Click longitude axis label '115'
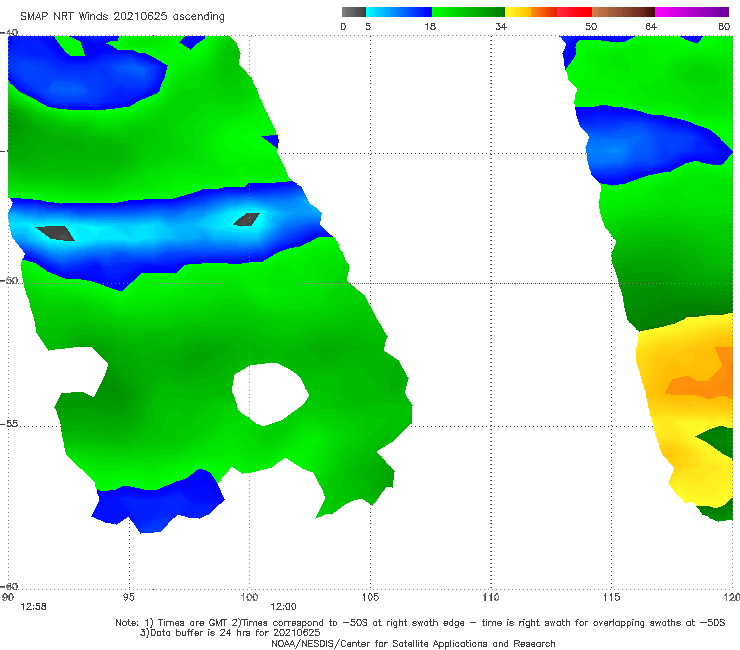 (x=612, y=597)
